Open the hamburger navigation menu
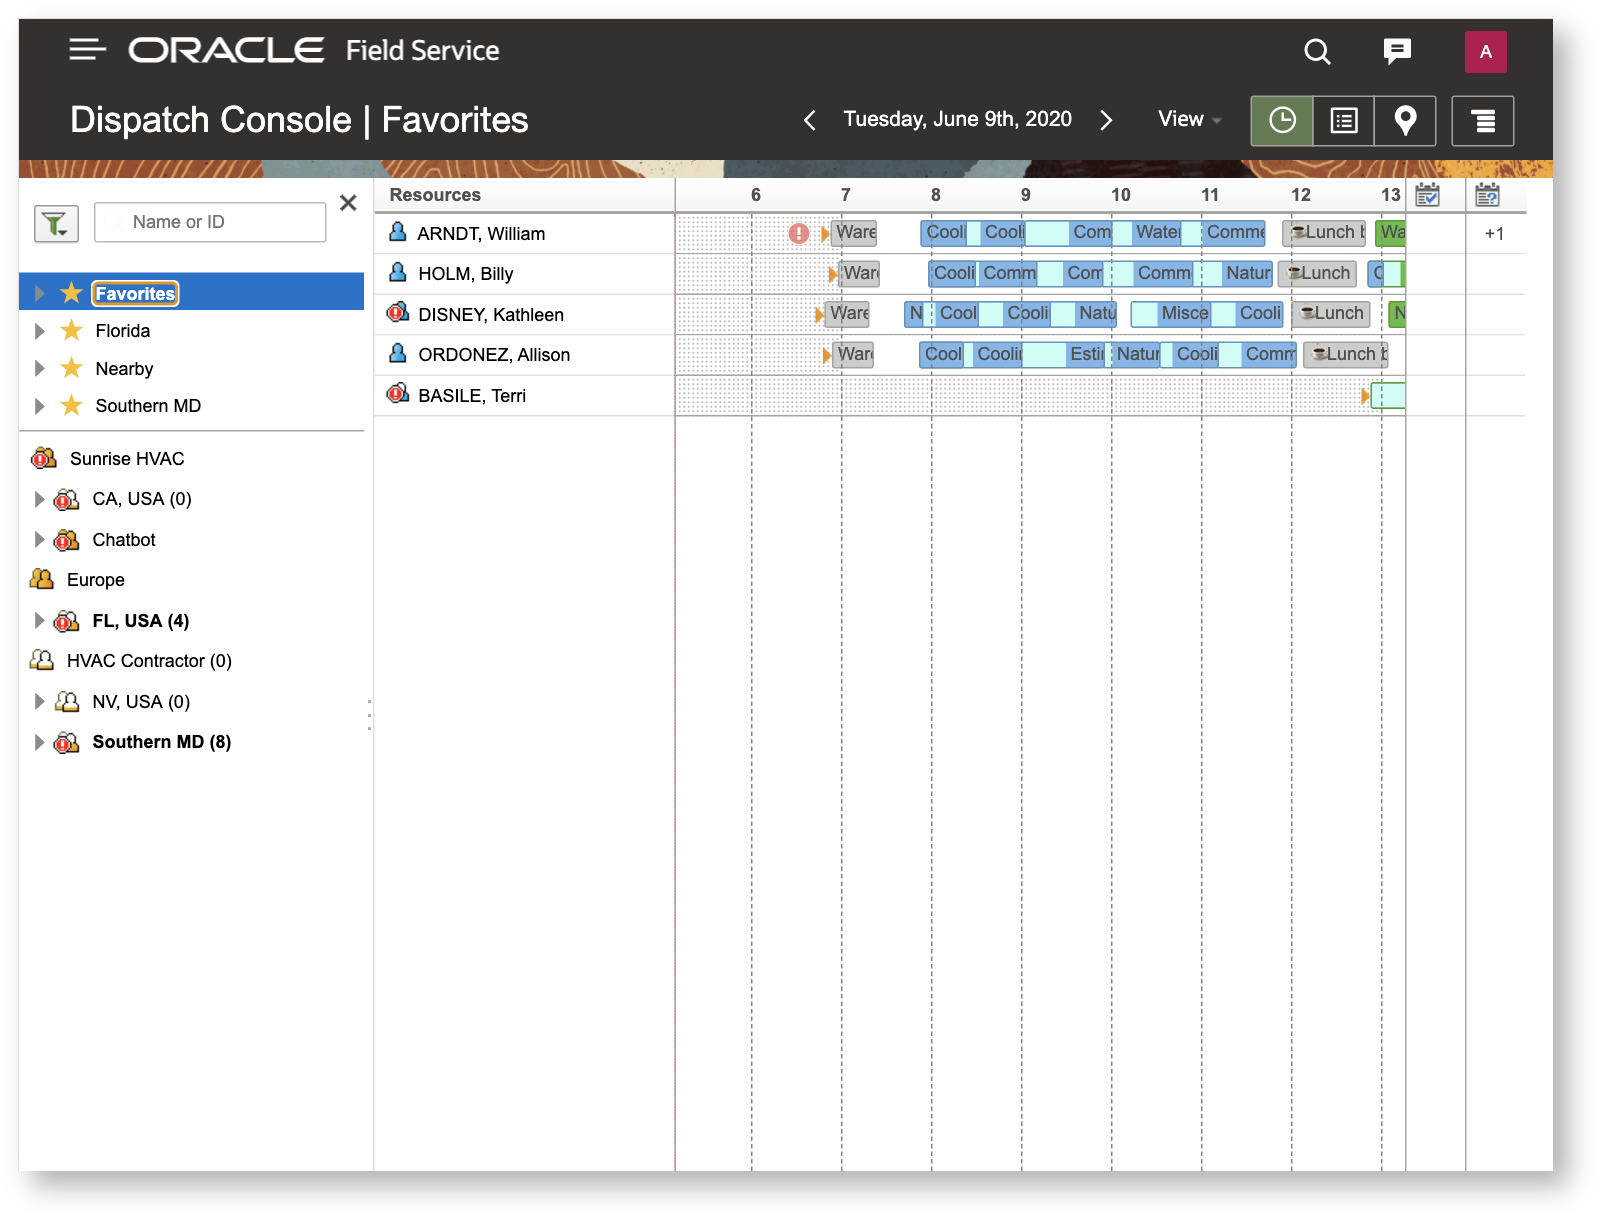This screenshot has width=1601, height=1219. point(87,50)
